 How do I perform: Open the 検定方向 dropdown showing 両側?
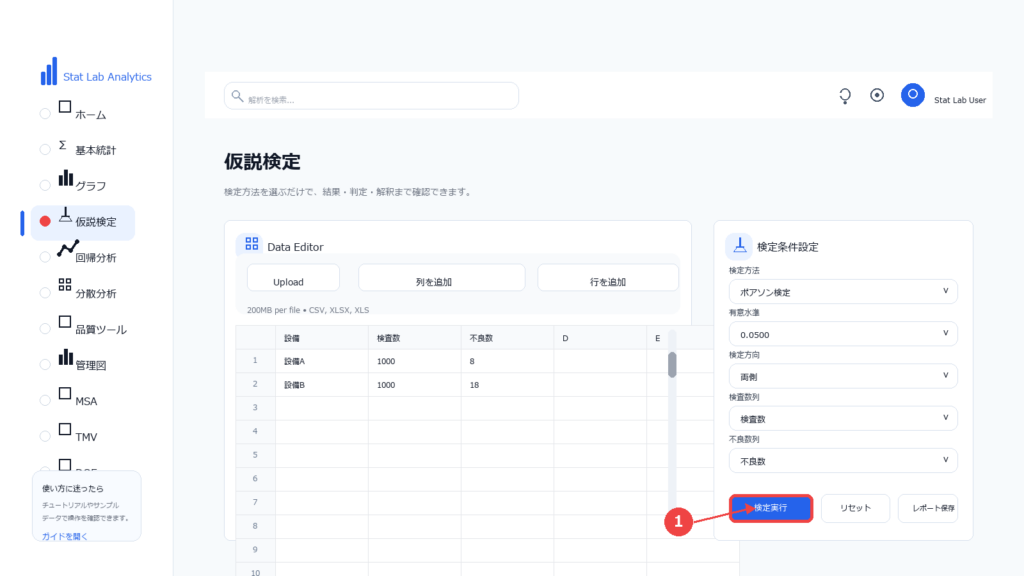pos(843,376)
